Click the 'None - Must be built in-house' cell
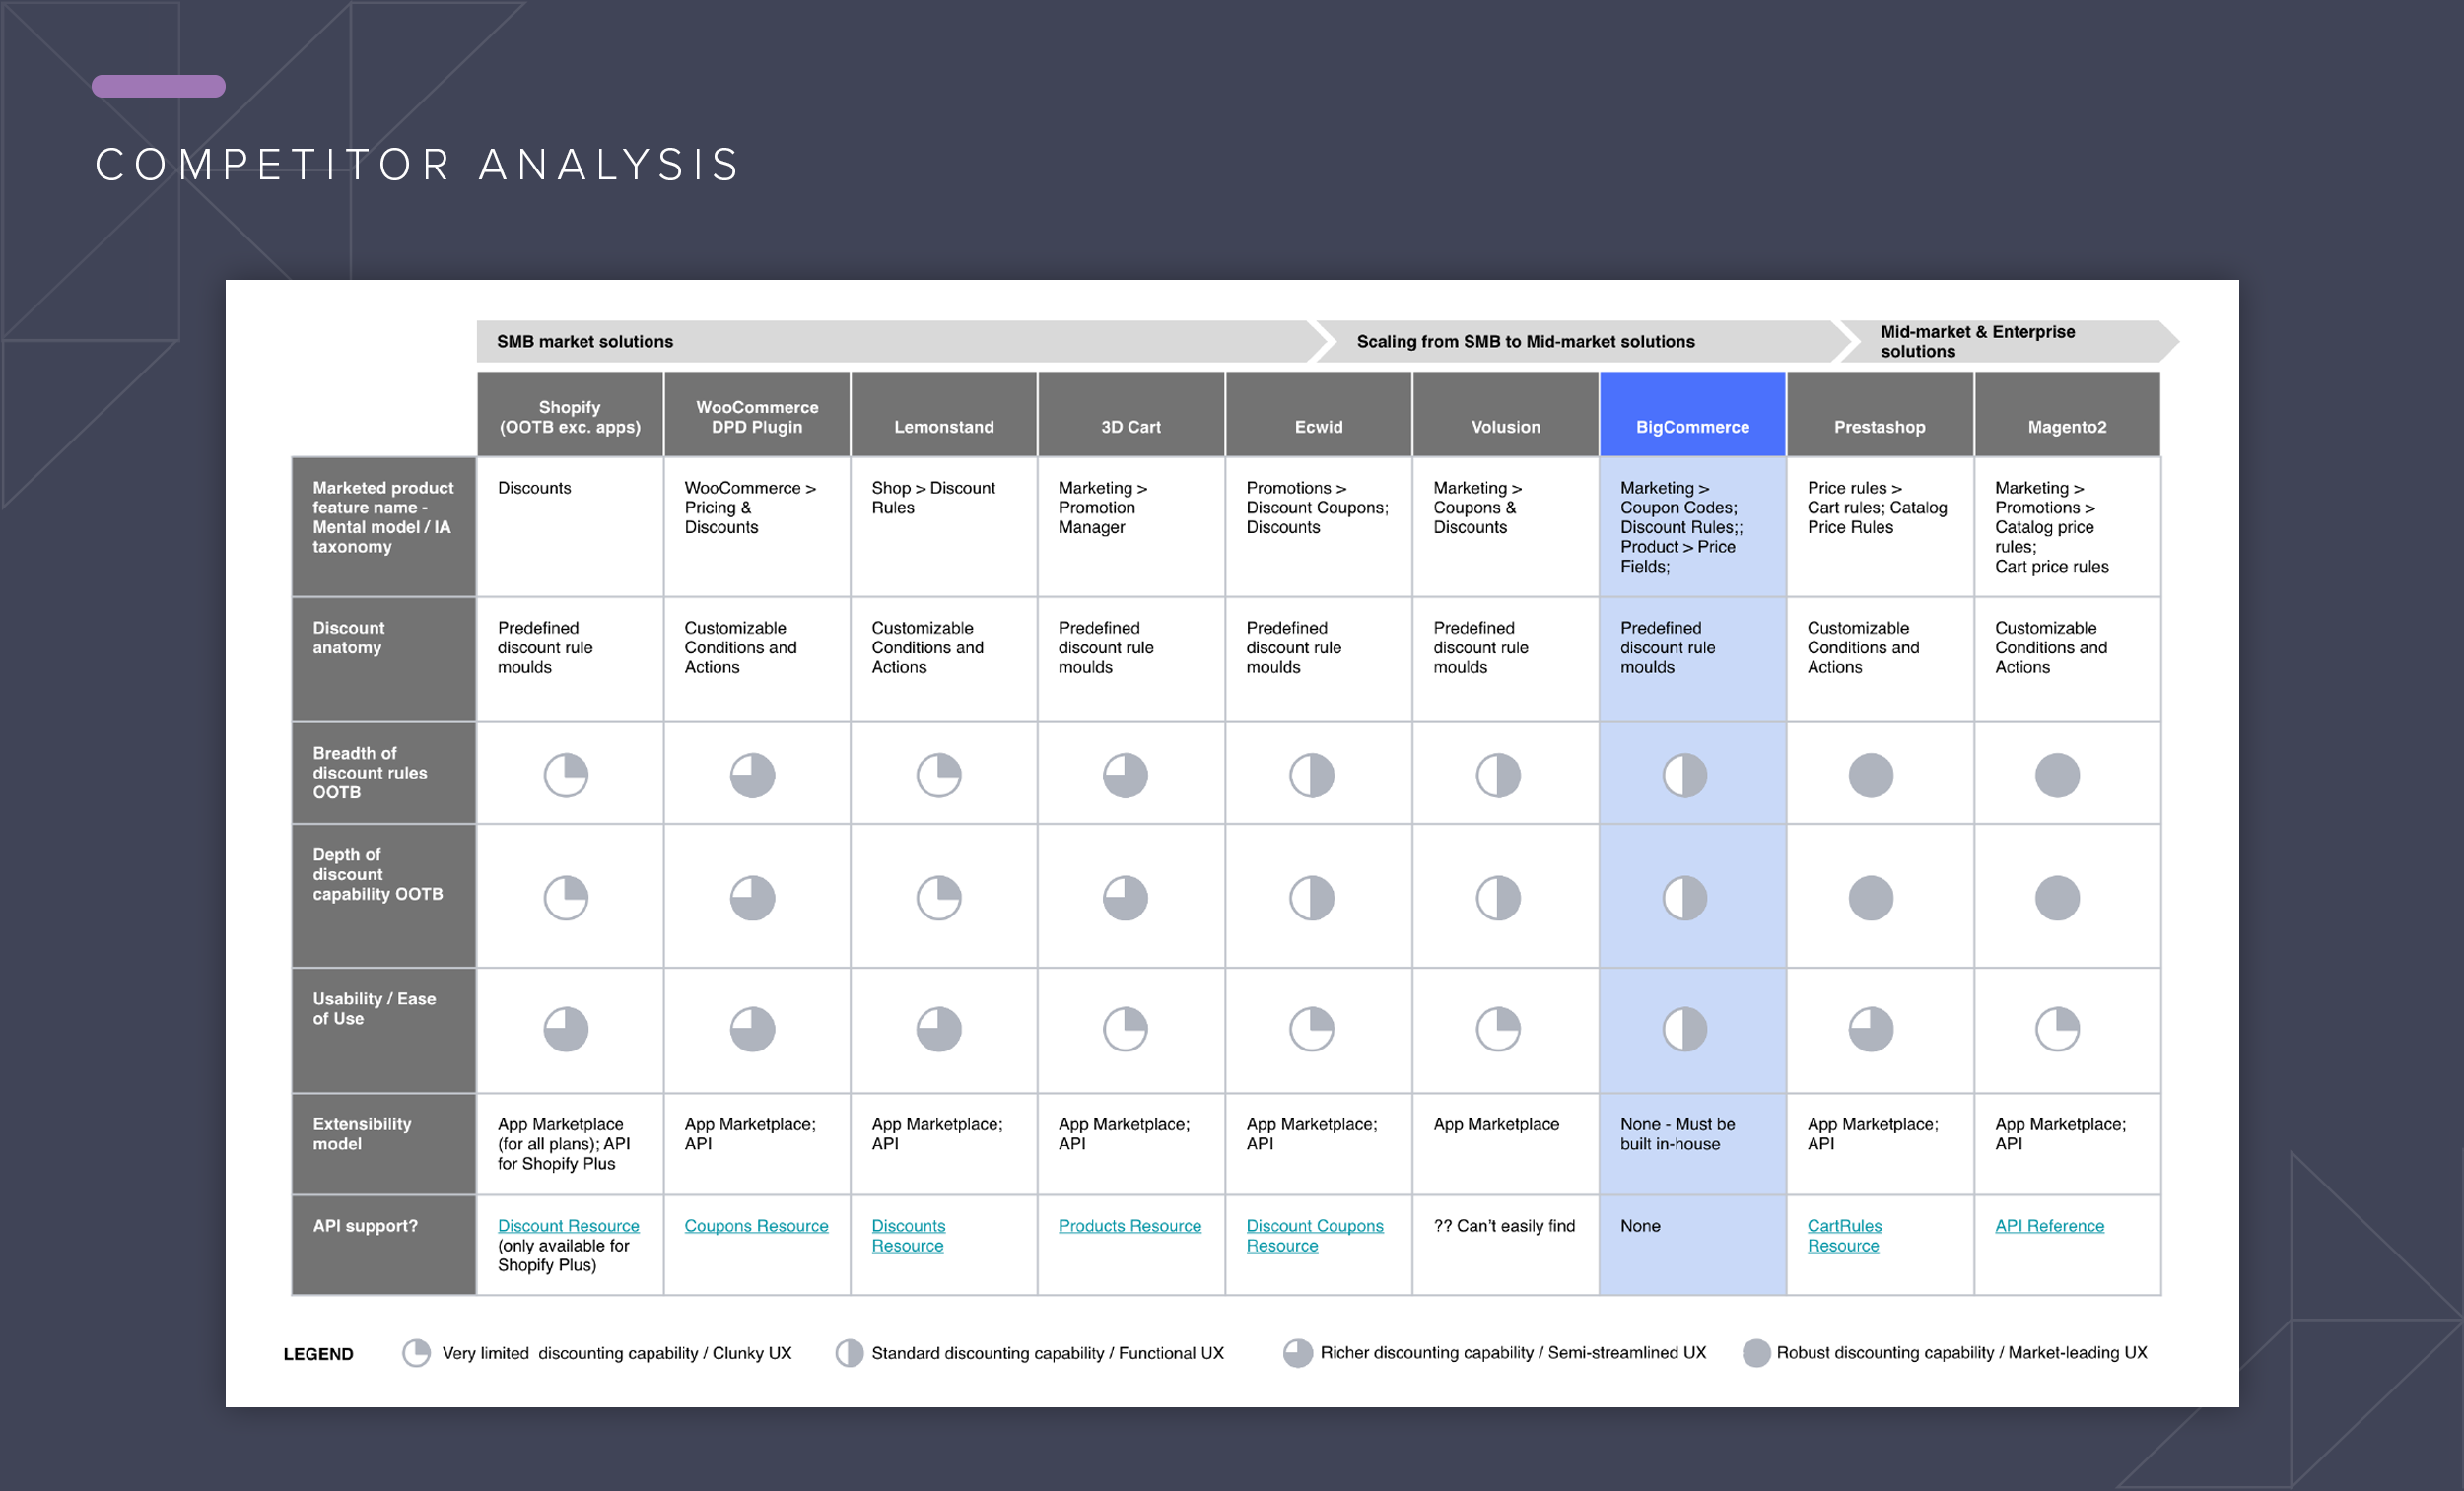Viewport: 2464px width, 1491px height. point(1692,1143)
